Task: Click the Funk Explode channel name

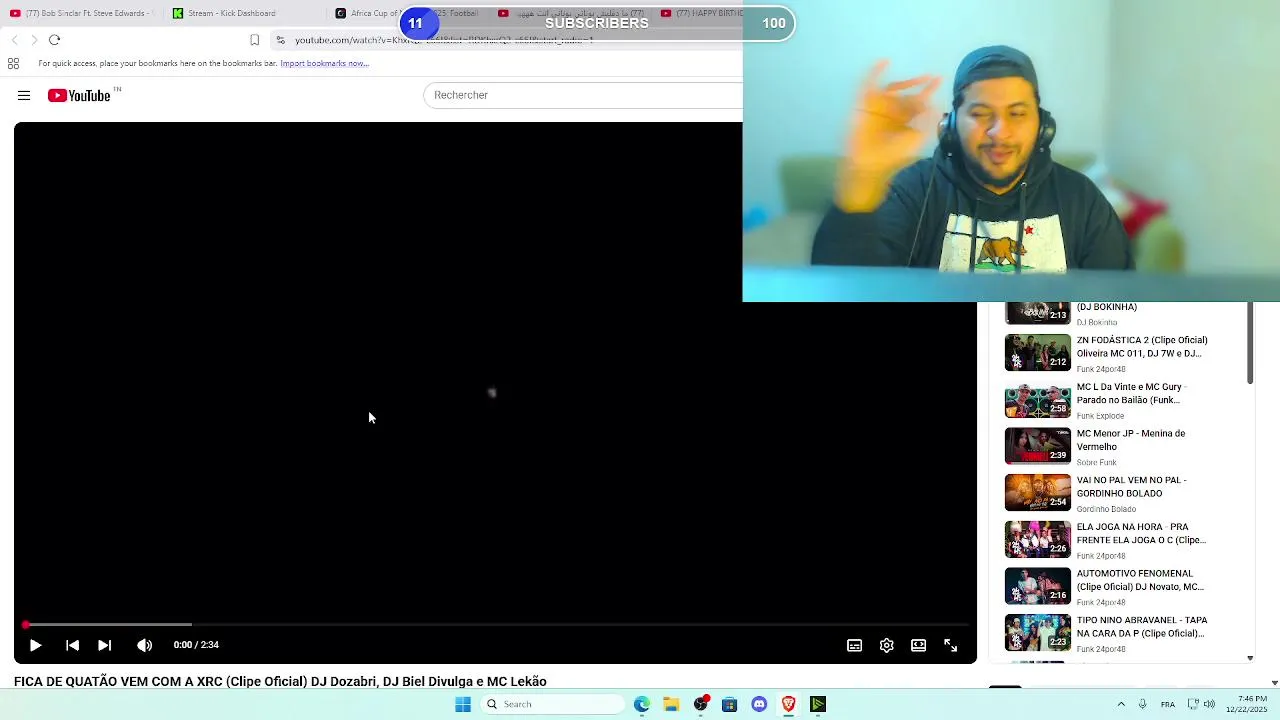Action: point(1100,416)
